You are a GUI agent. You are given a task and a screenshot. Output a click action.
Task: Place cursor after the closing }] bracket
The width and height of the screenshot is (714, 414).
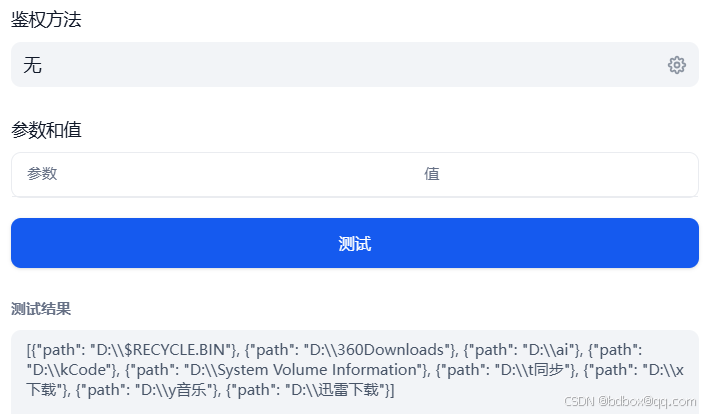(395, 390)
